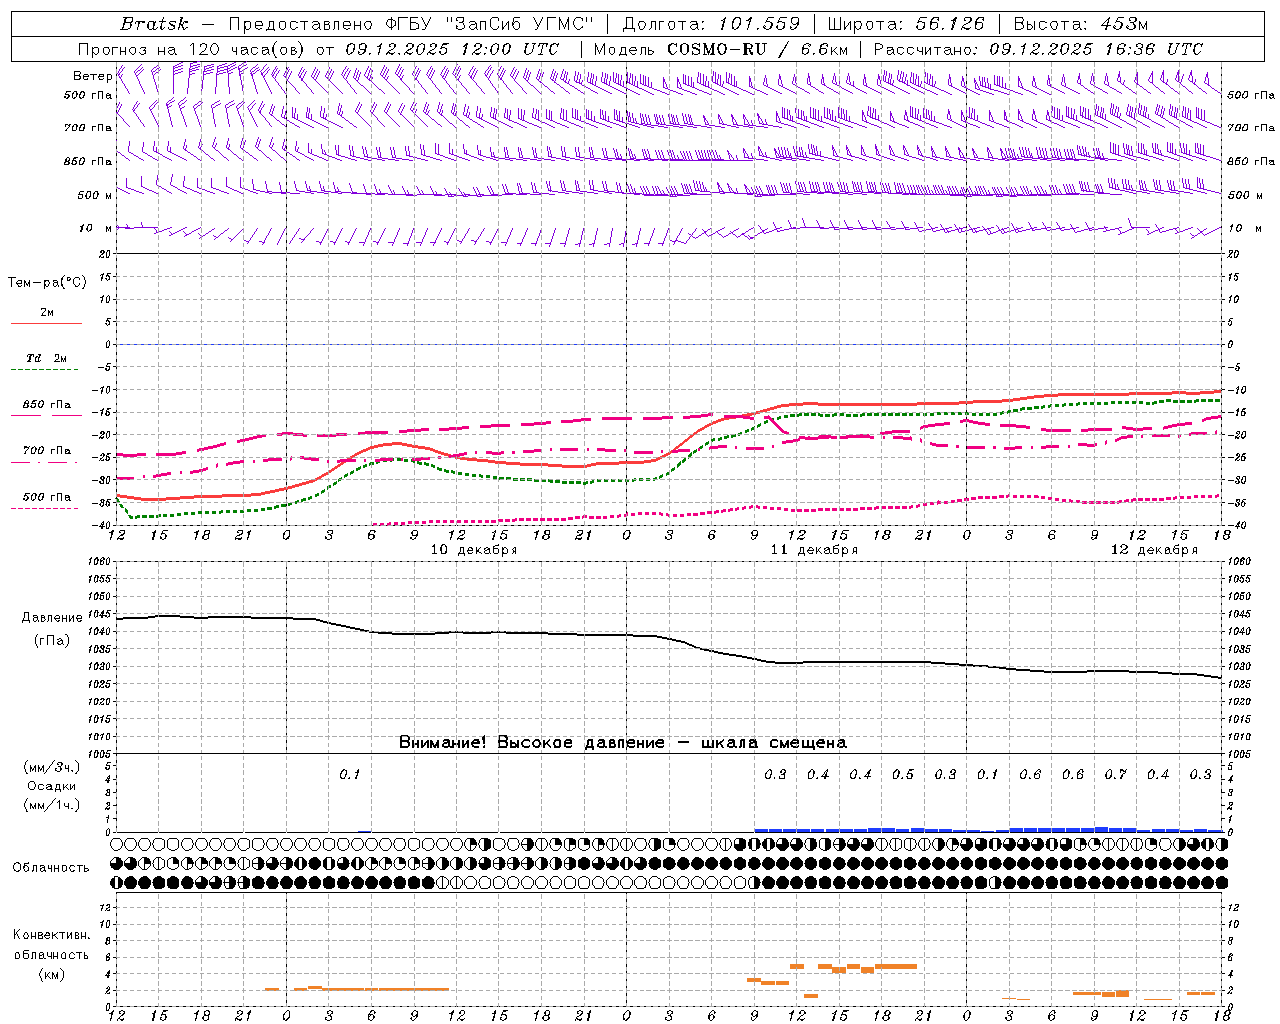Click the Внимание! Высокое давление warning text
Image resolution: width=1280 pixels, height=1024 pixels.
click(x=622, y=742)
